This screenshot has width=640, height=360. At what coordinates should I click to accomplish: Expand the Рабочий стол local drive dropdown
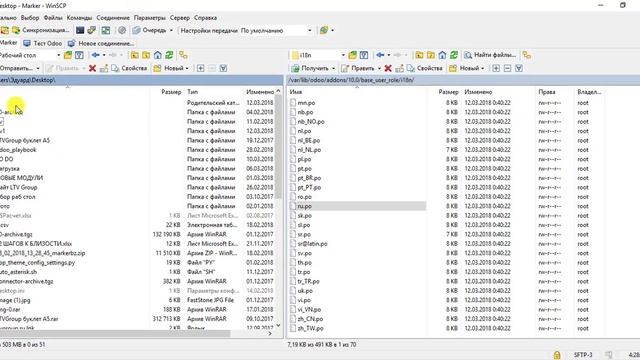pos(58,55)
